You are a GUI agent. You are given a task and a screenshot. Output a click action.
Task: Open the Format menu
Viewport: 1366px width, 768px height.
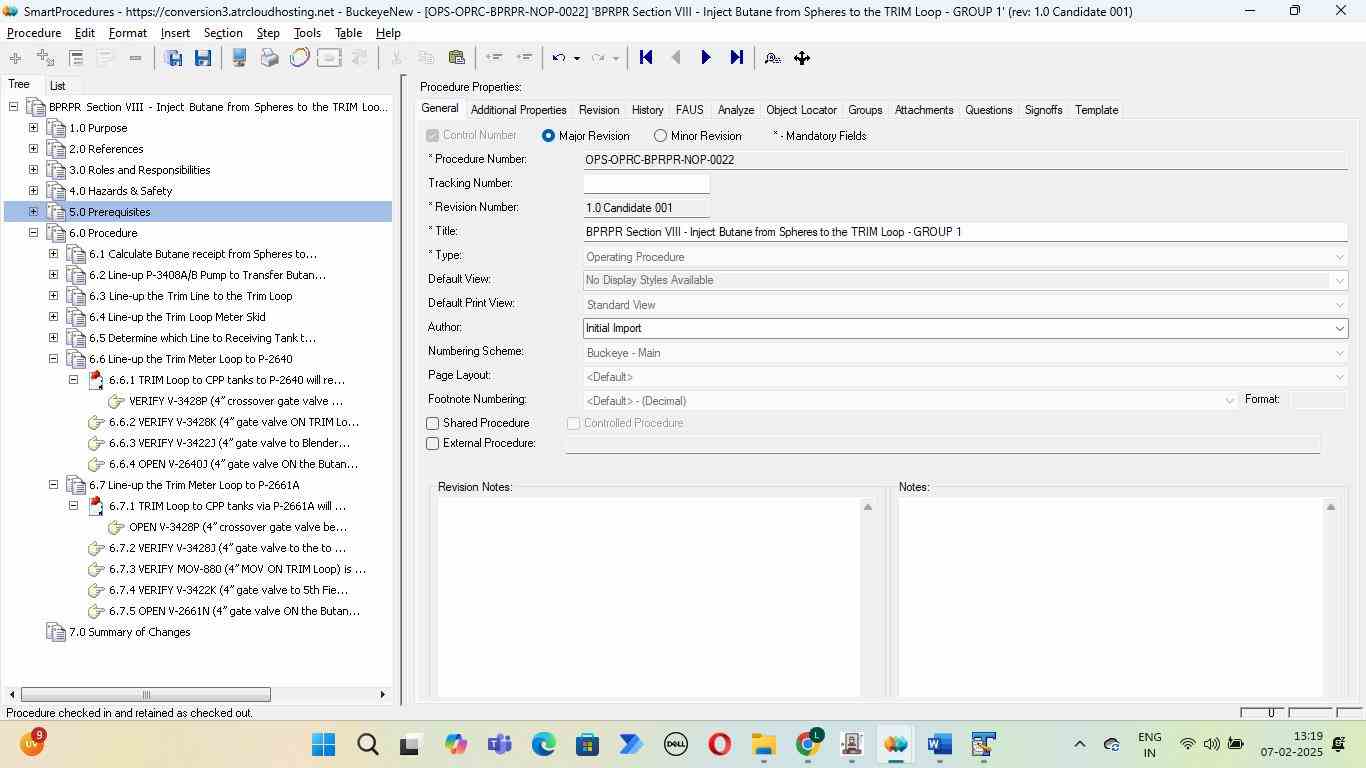pos(127,33)
